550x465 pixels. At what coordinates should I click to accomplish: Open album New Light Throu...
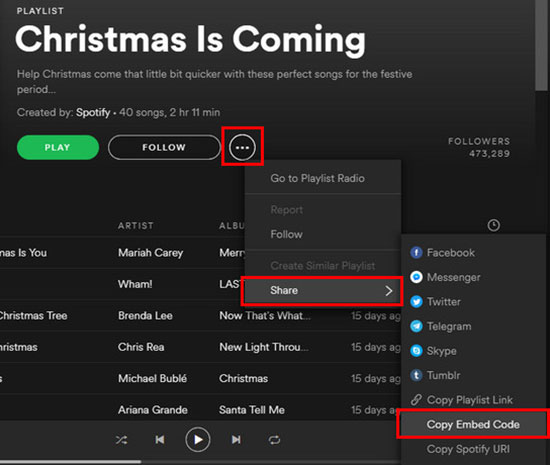[x=264, y=347]
